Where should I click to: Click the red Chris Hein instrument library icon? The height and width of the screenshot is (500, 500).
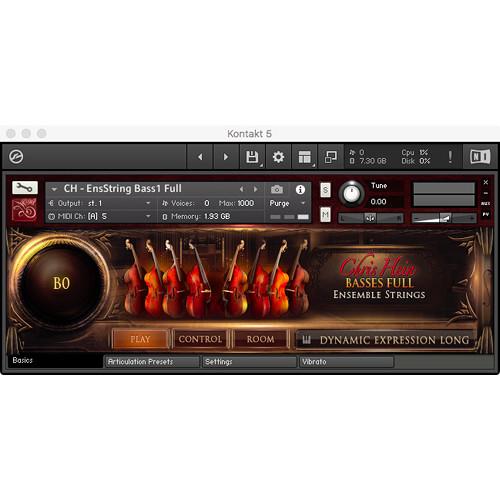[x=24, y=210]
